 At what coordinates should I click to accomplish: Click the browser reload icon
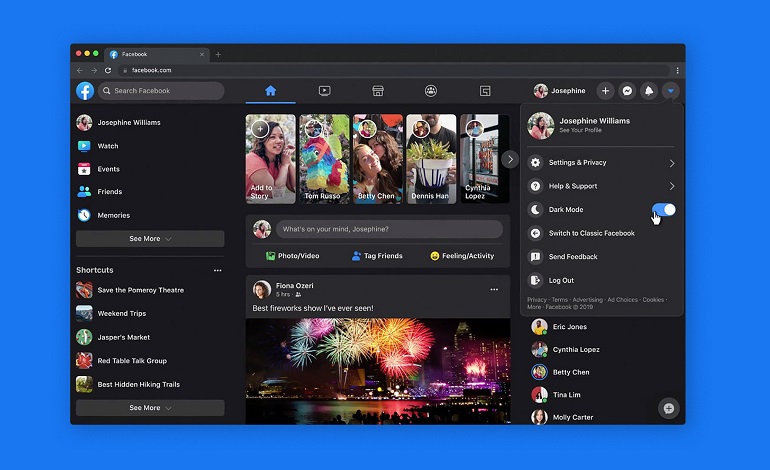tap(108, 70)
